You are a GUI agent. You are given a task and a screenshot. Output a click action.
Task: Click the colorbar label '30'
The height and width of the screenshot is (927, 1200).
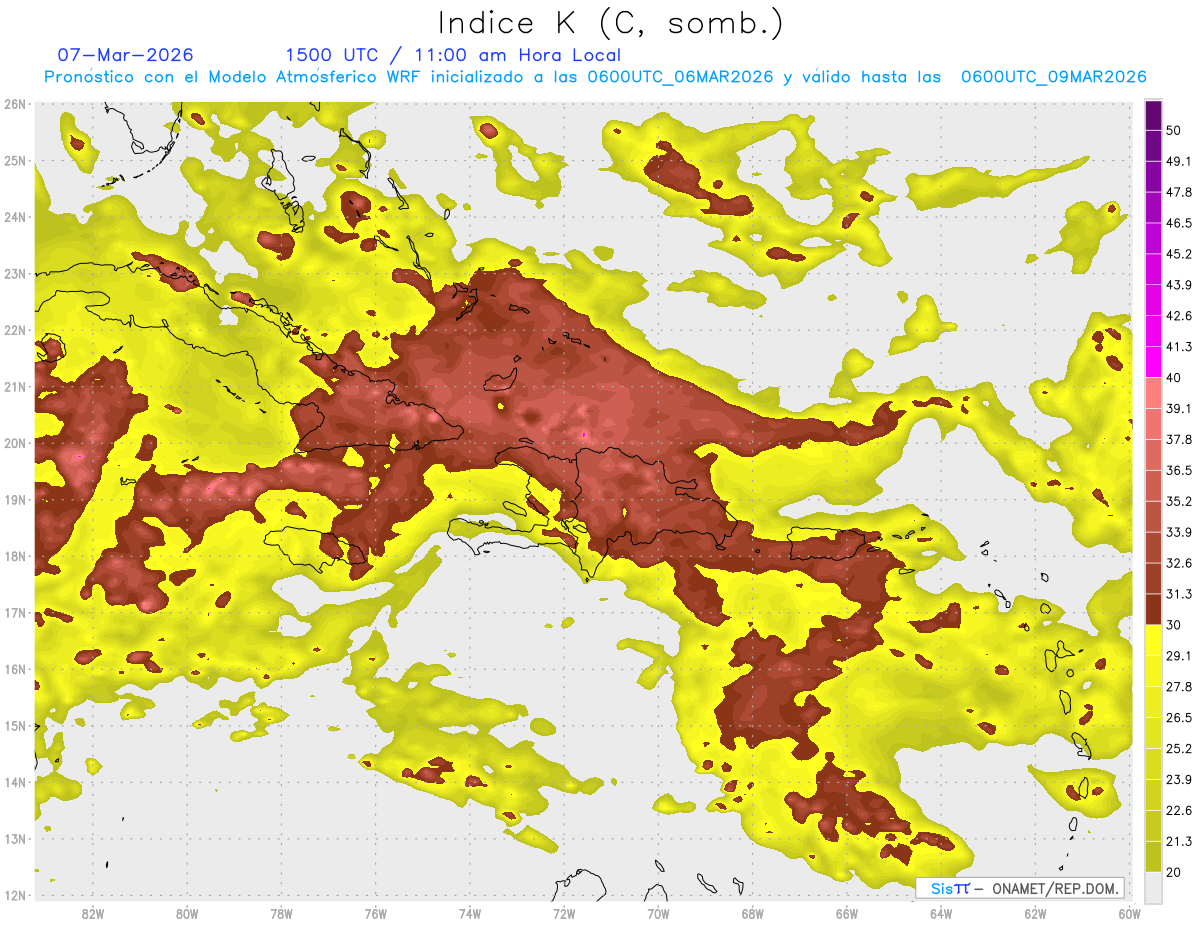click(1175, 624)
